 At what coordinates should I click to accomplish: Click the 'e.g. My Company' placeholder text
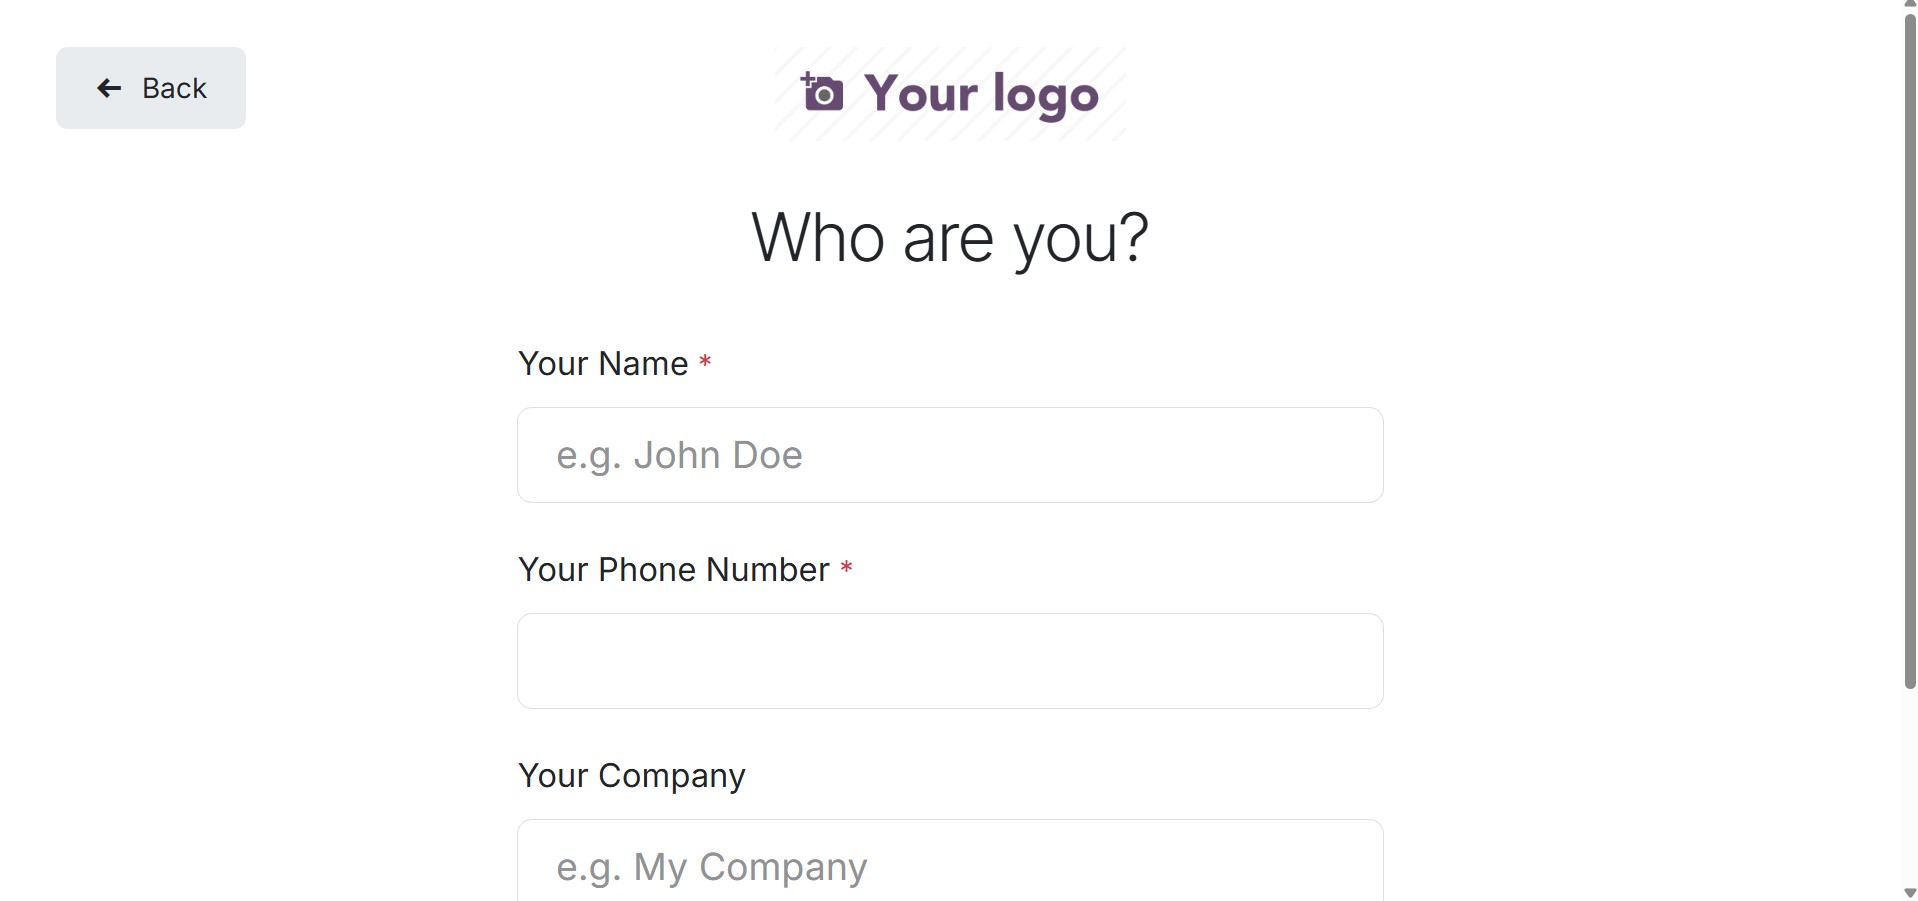[711, 867]
